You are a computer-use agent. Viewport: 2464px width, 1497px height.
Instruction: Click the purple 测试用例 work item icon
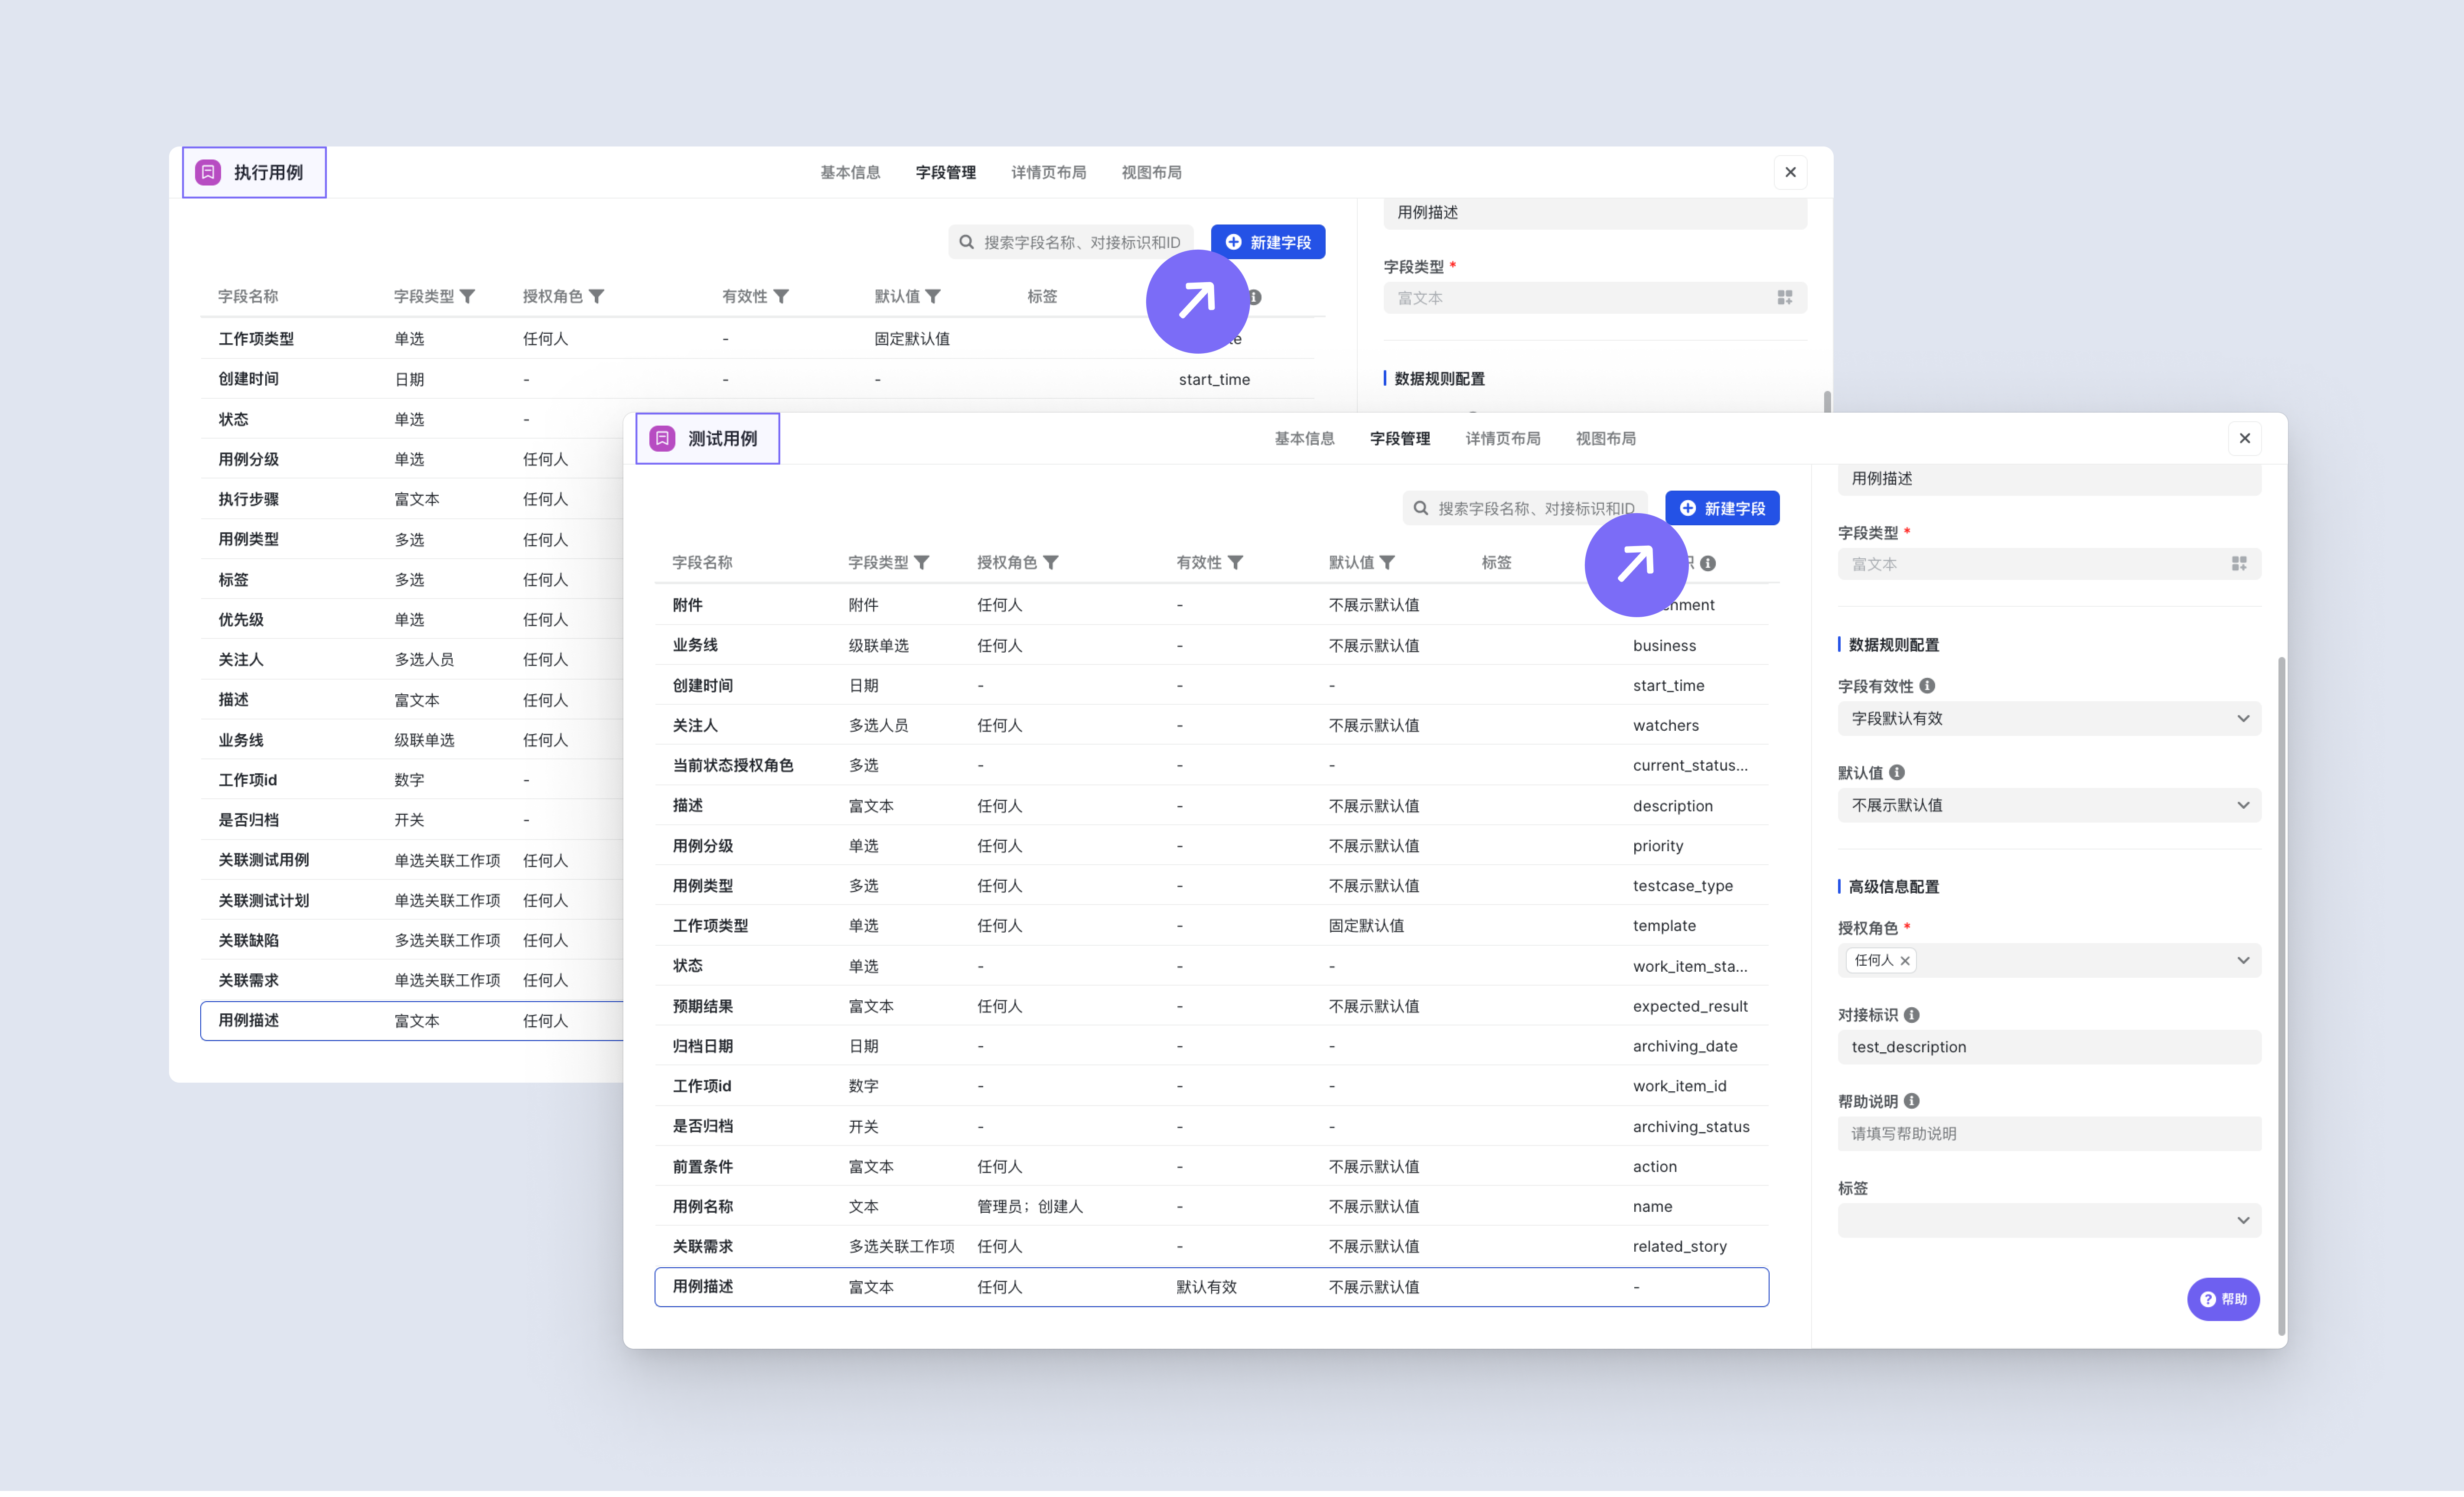663,439
